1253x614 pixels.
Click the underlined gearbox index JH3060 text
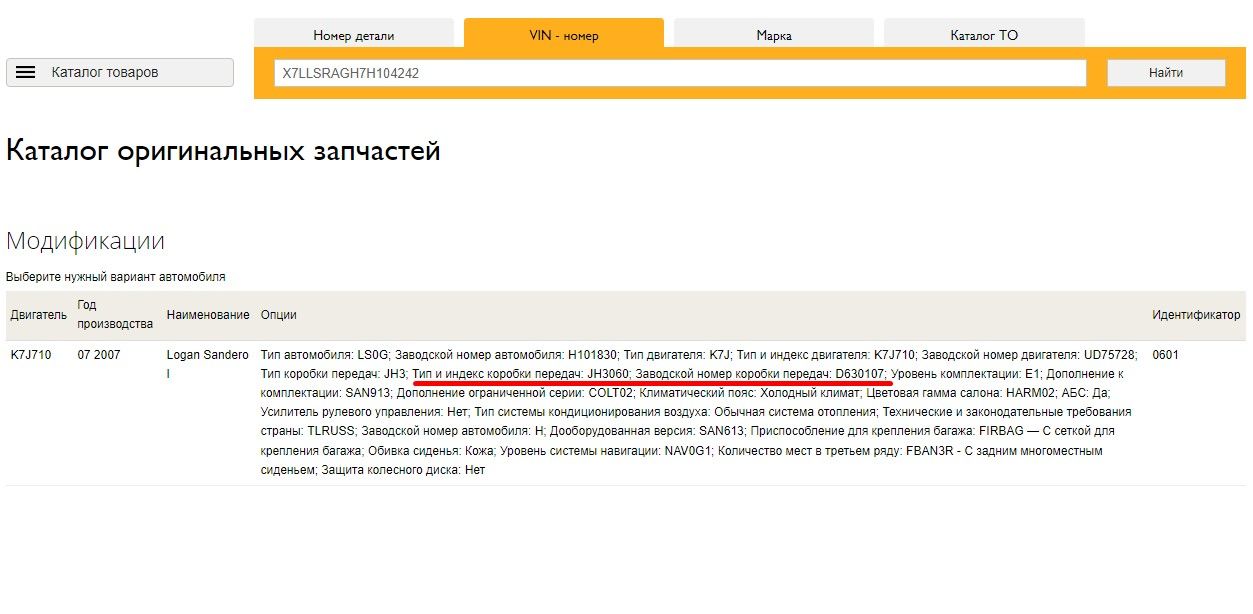pyautogui.click(x=608, y=373)
